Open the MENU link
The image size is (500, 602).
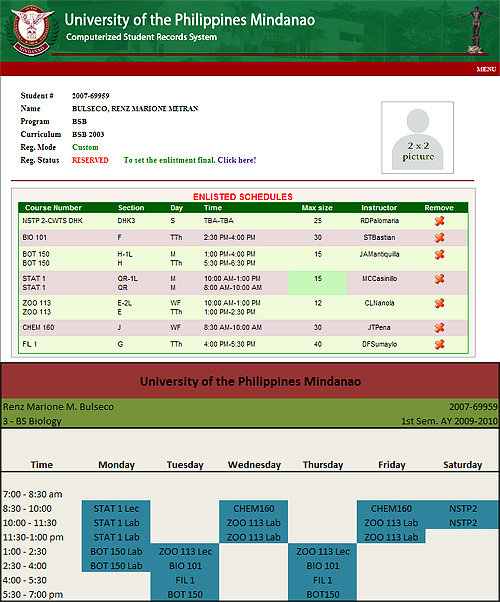point(486,69)
